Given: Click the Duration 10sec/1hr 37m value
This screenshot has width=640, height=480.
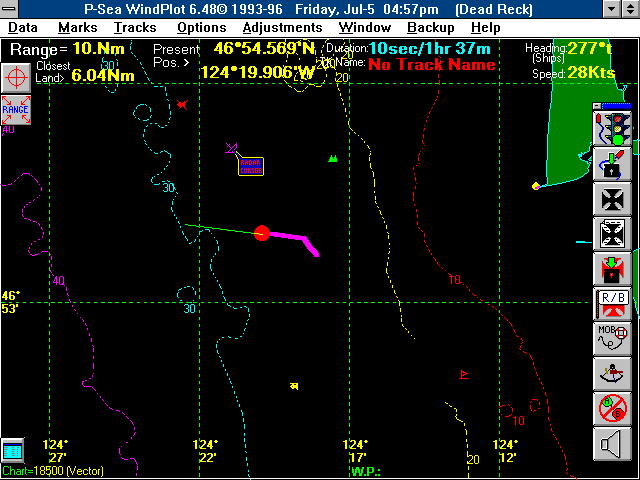Looking at the screenshot, I should click(x=430, y=49).
